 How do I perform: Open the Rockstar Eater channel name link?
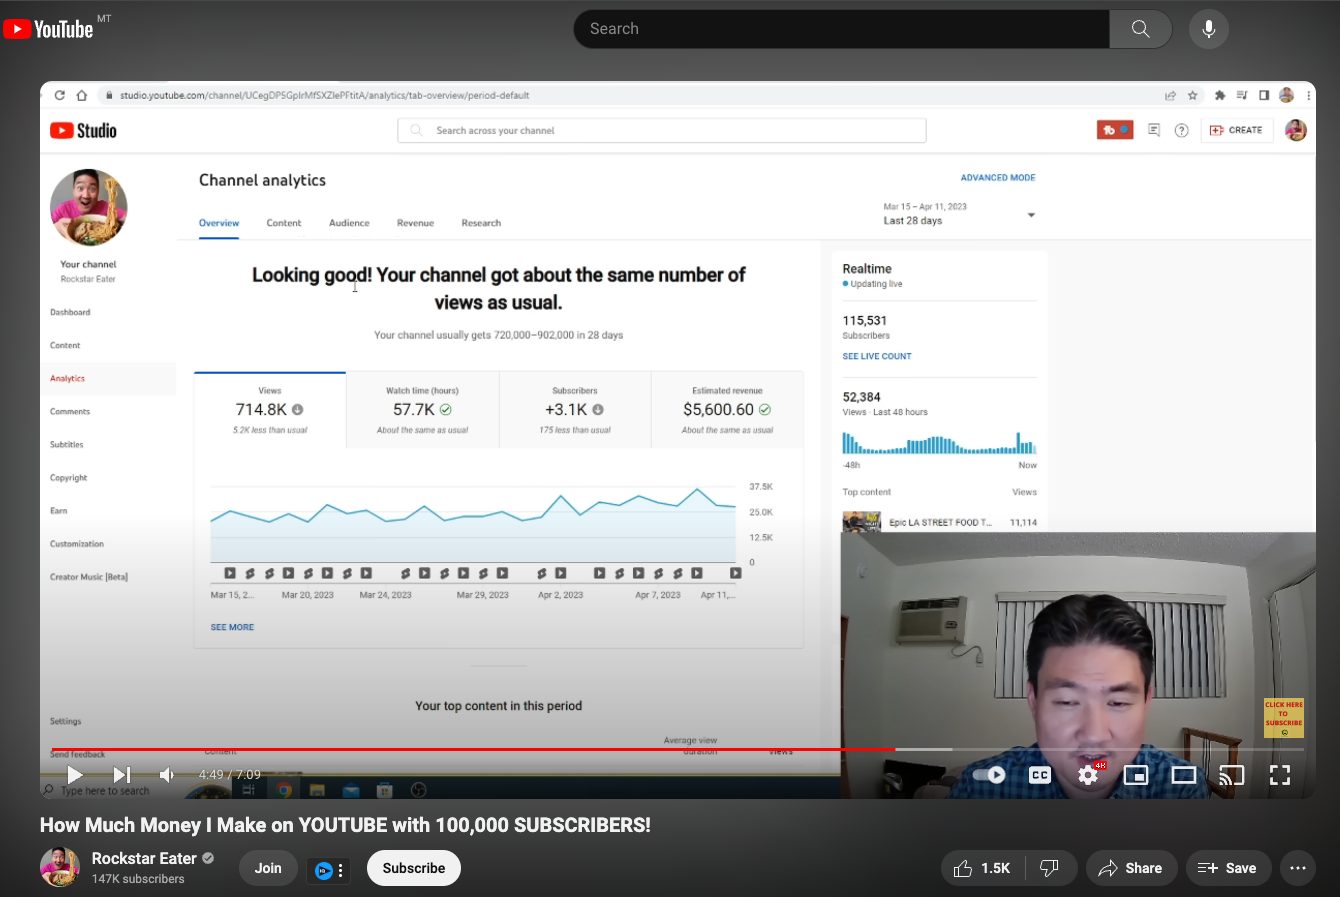(x=144, y=858)
